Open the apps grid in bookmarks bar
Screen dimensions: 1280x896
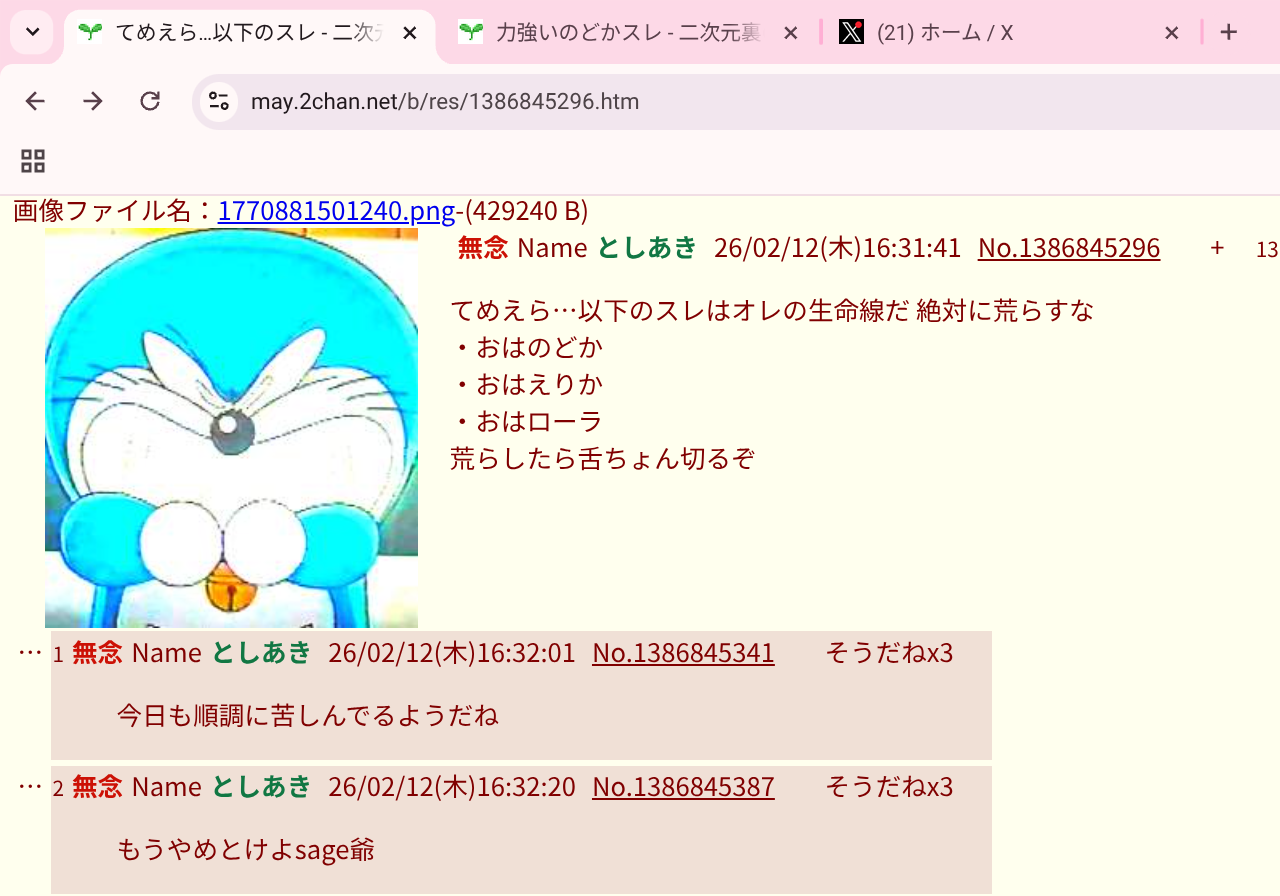(x=33, y=161)
